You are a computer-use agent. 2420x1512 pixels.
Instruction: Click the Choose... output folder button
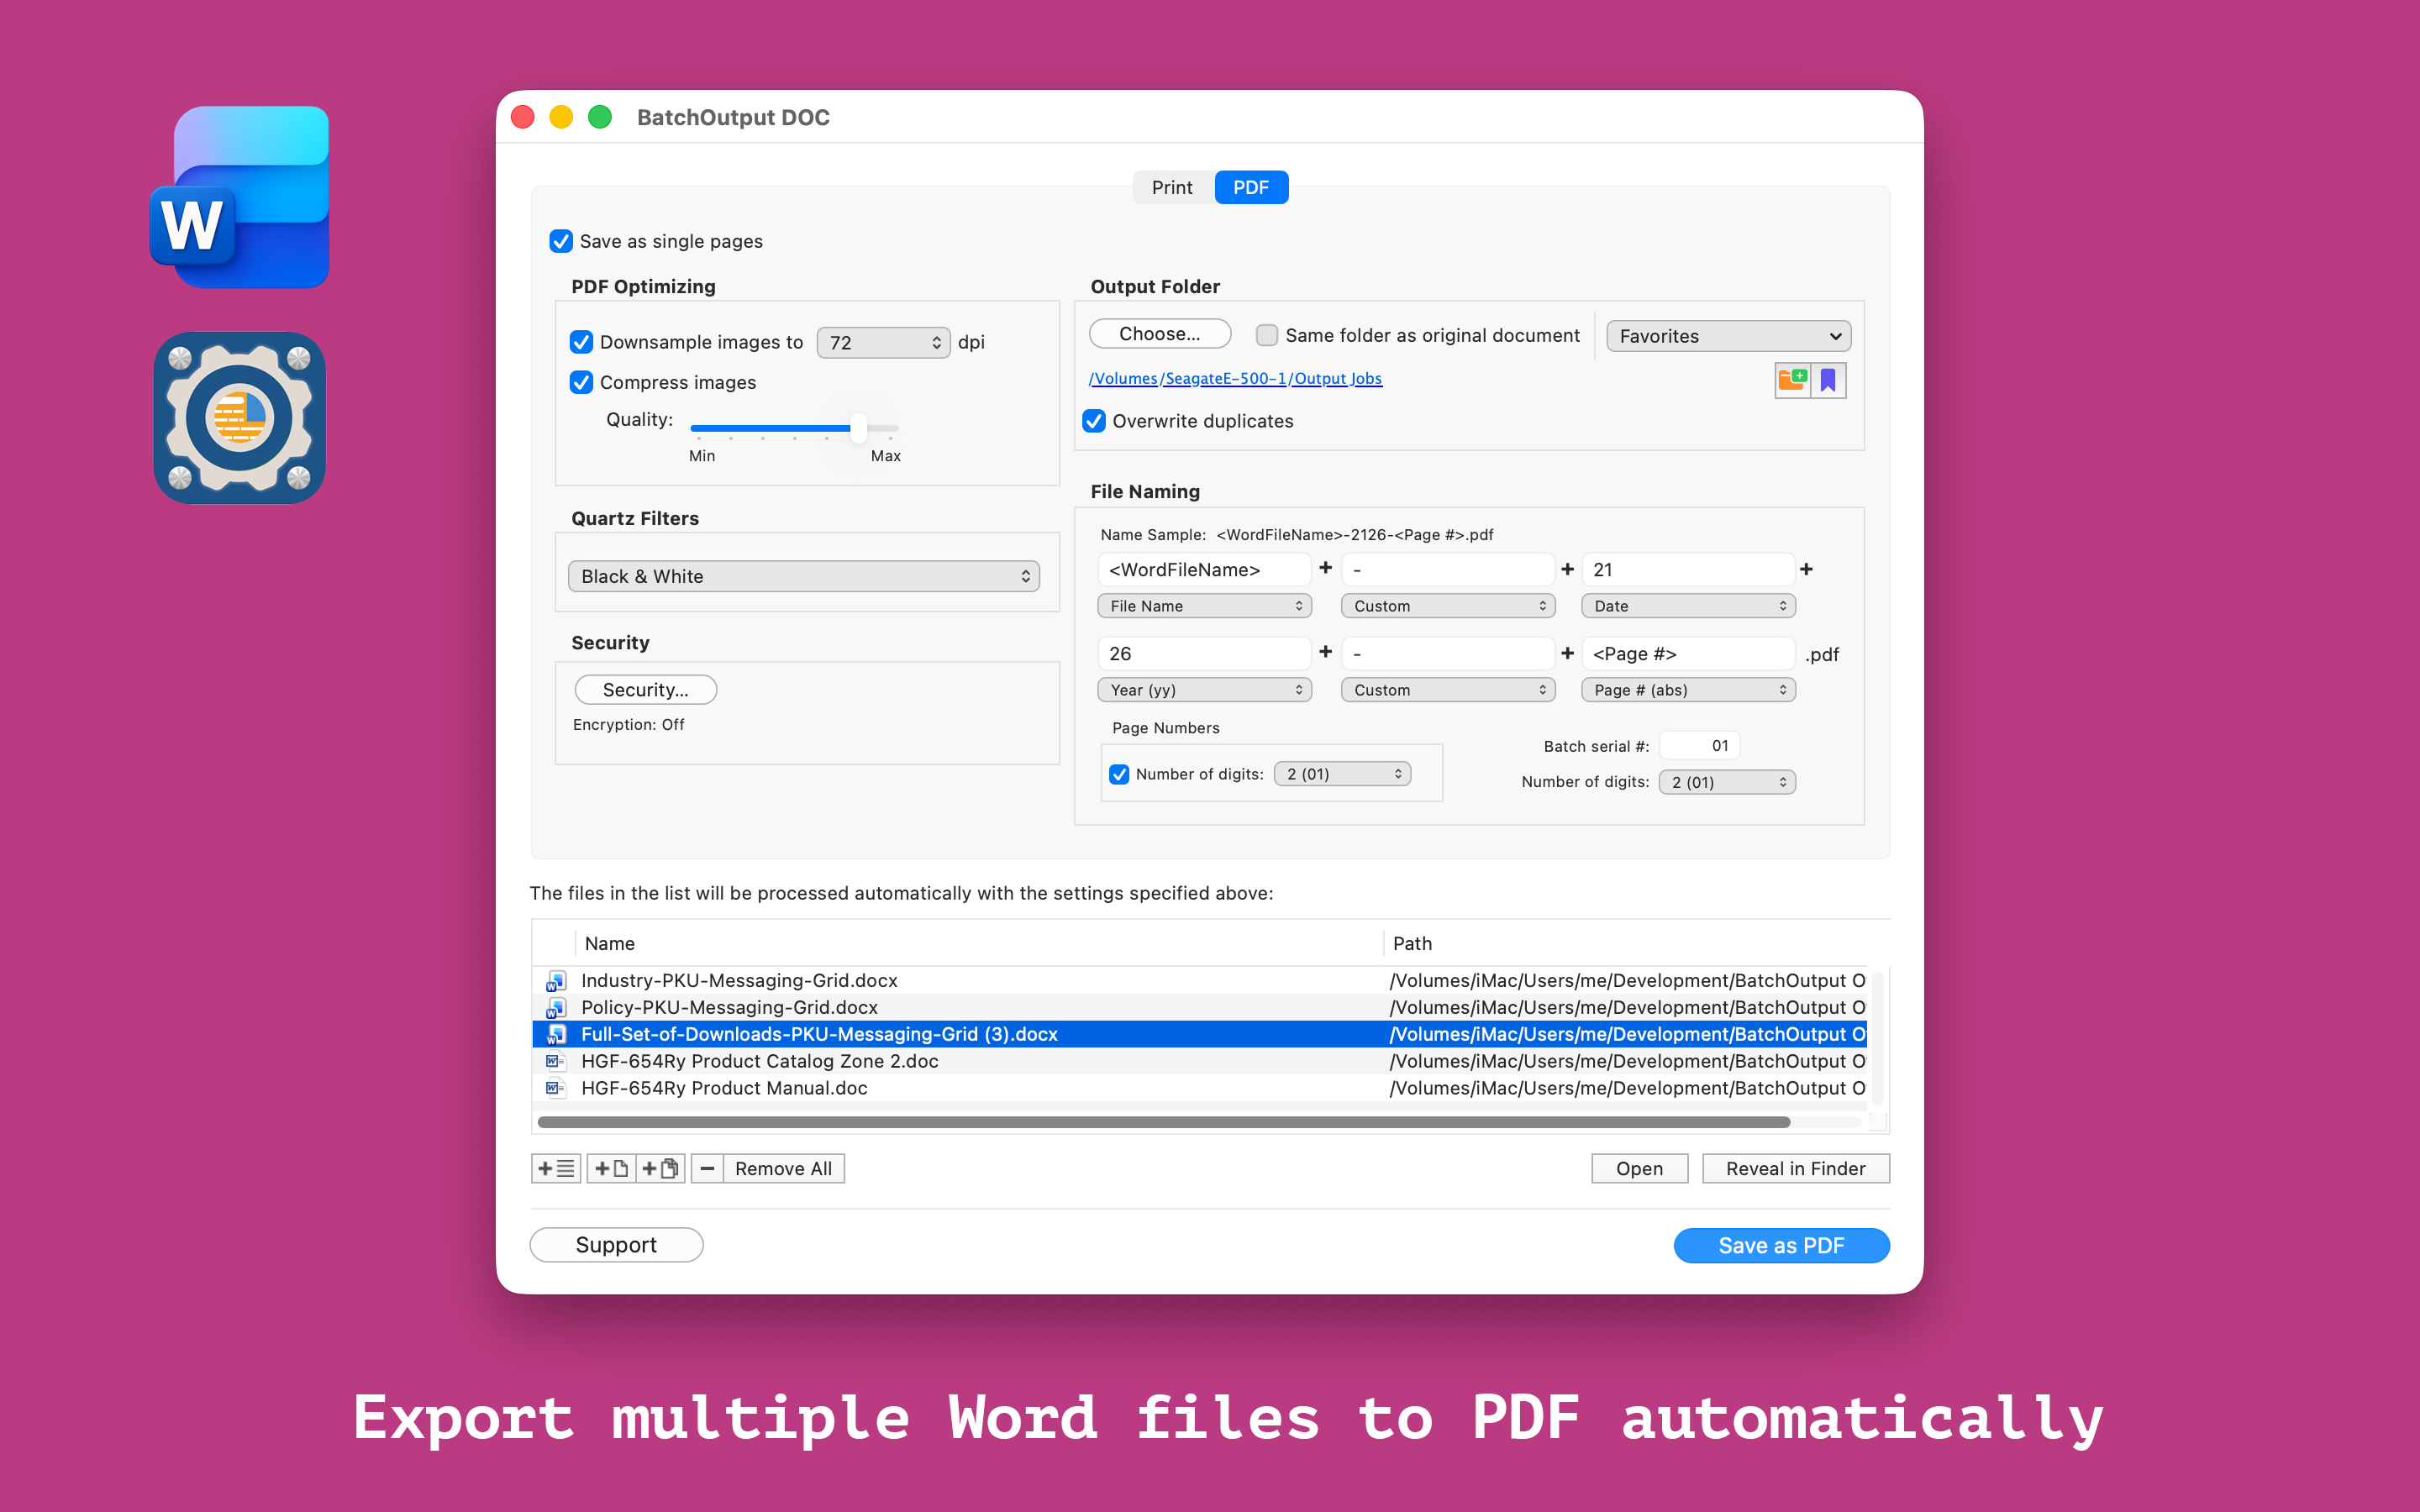[1159, 334]
